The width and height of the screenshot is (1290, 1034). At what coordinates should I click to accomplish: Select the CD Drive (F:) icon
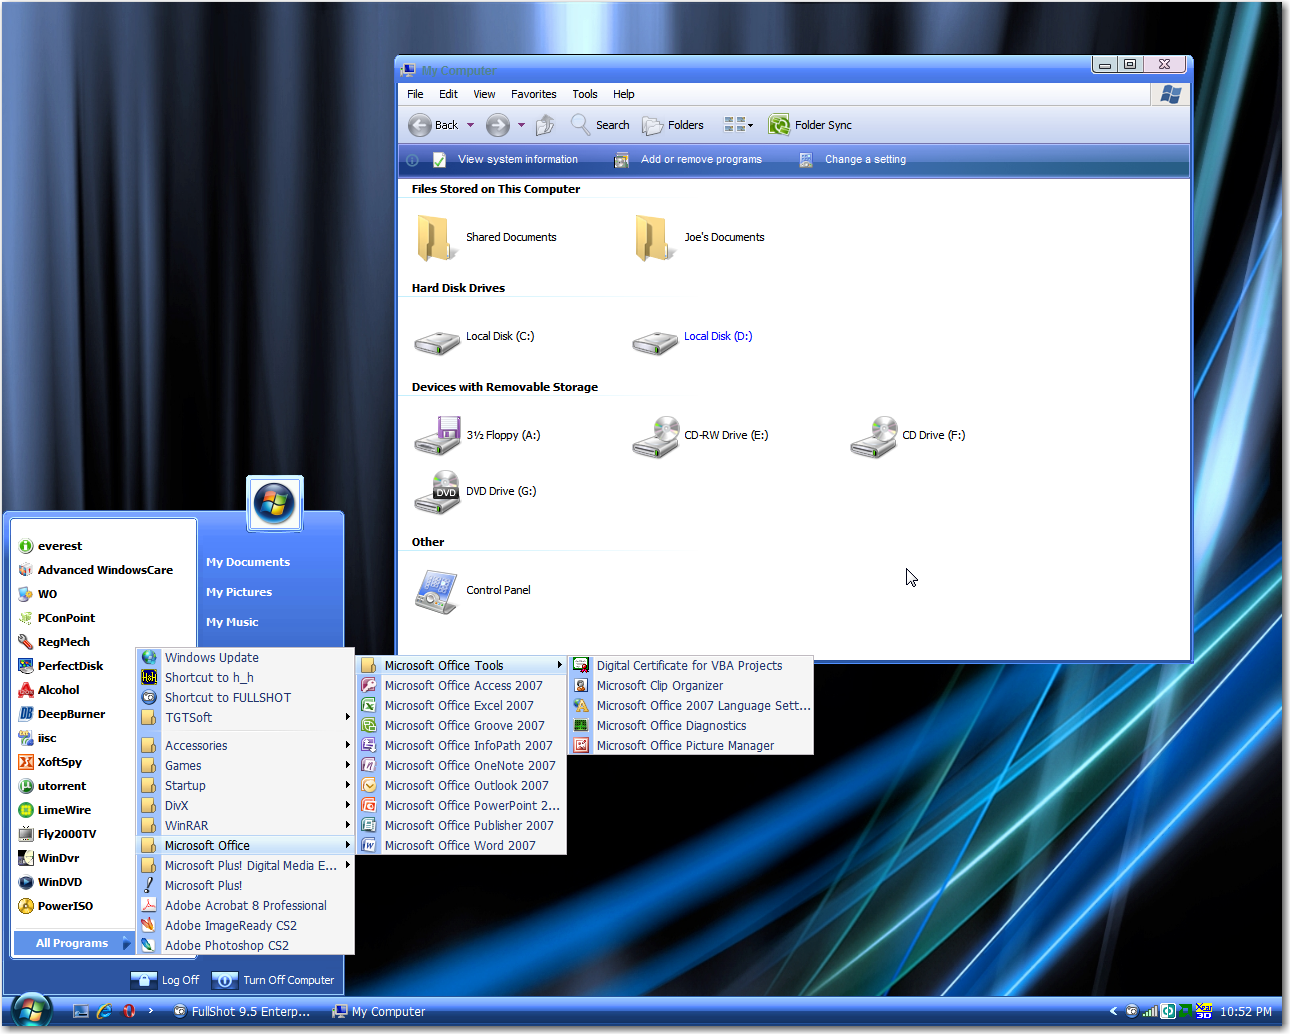point(874,436)
